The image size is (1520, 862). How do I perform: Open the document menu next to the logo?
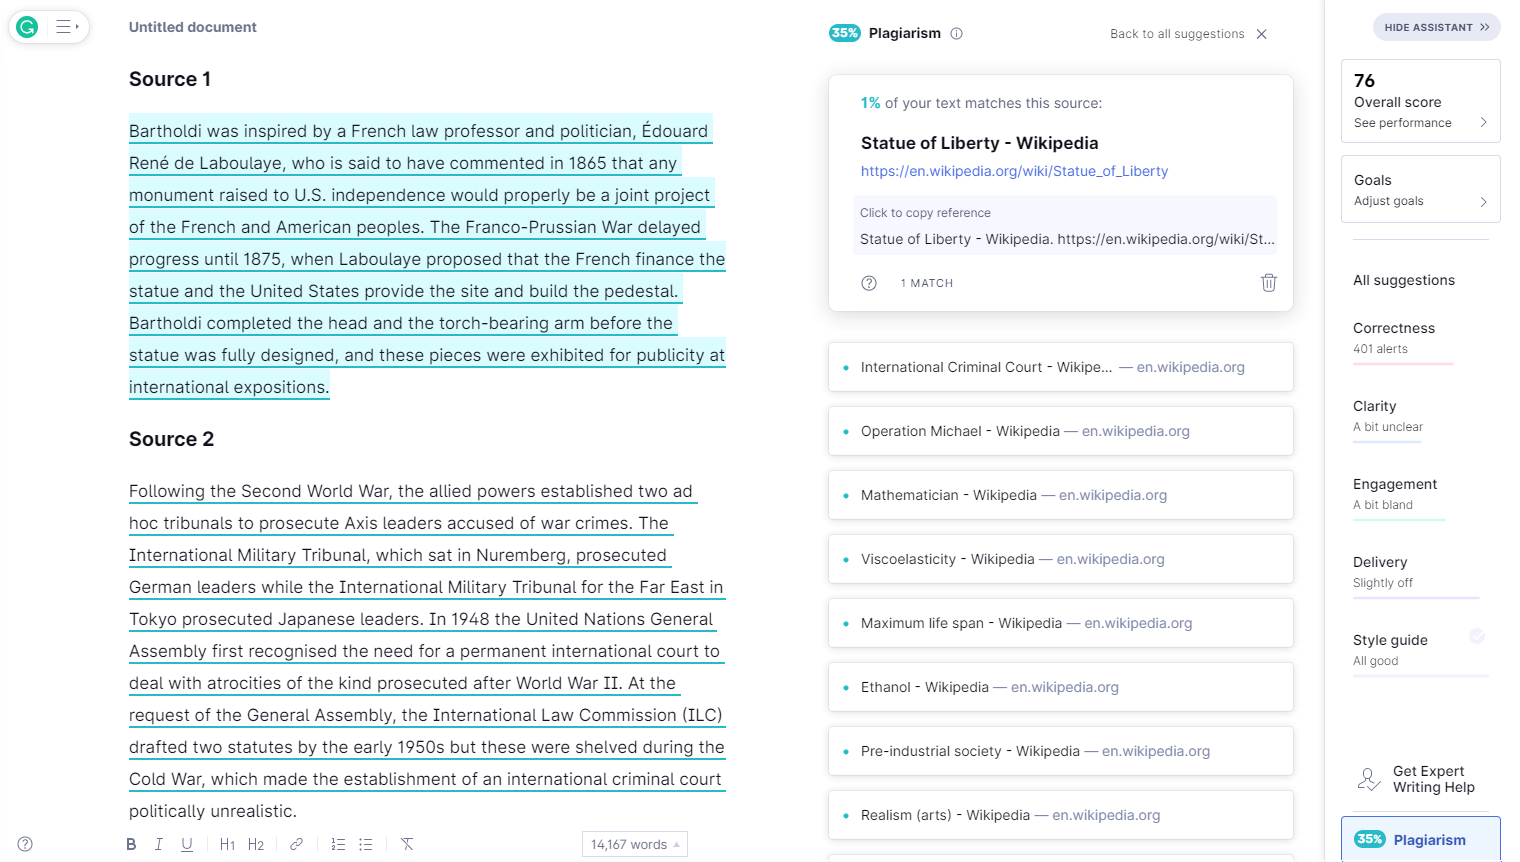pos(67,27)
